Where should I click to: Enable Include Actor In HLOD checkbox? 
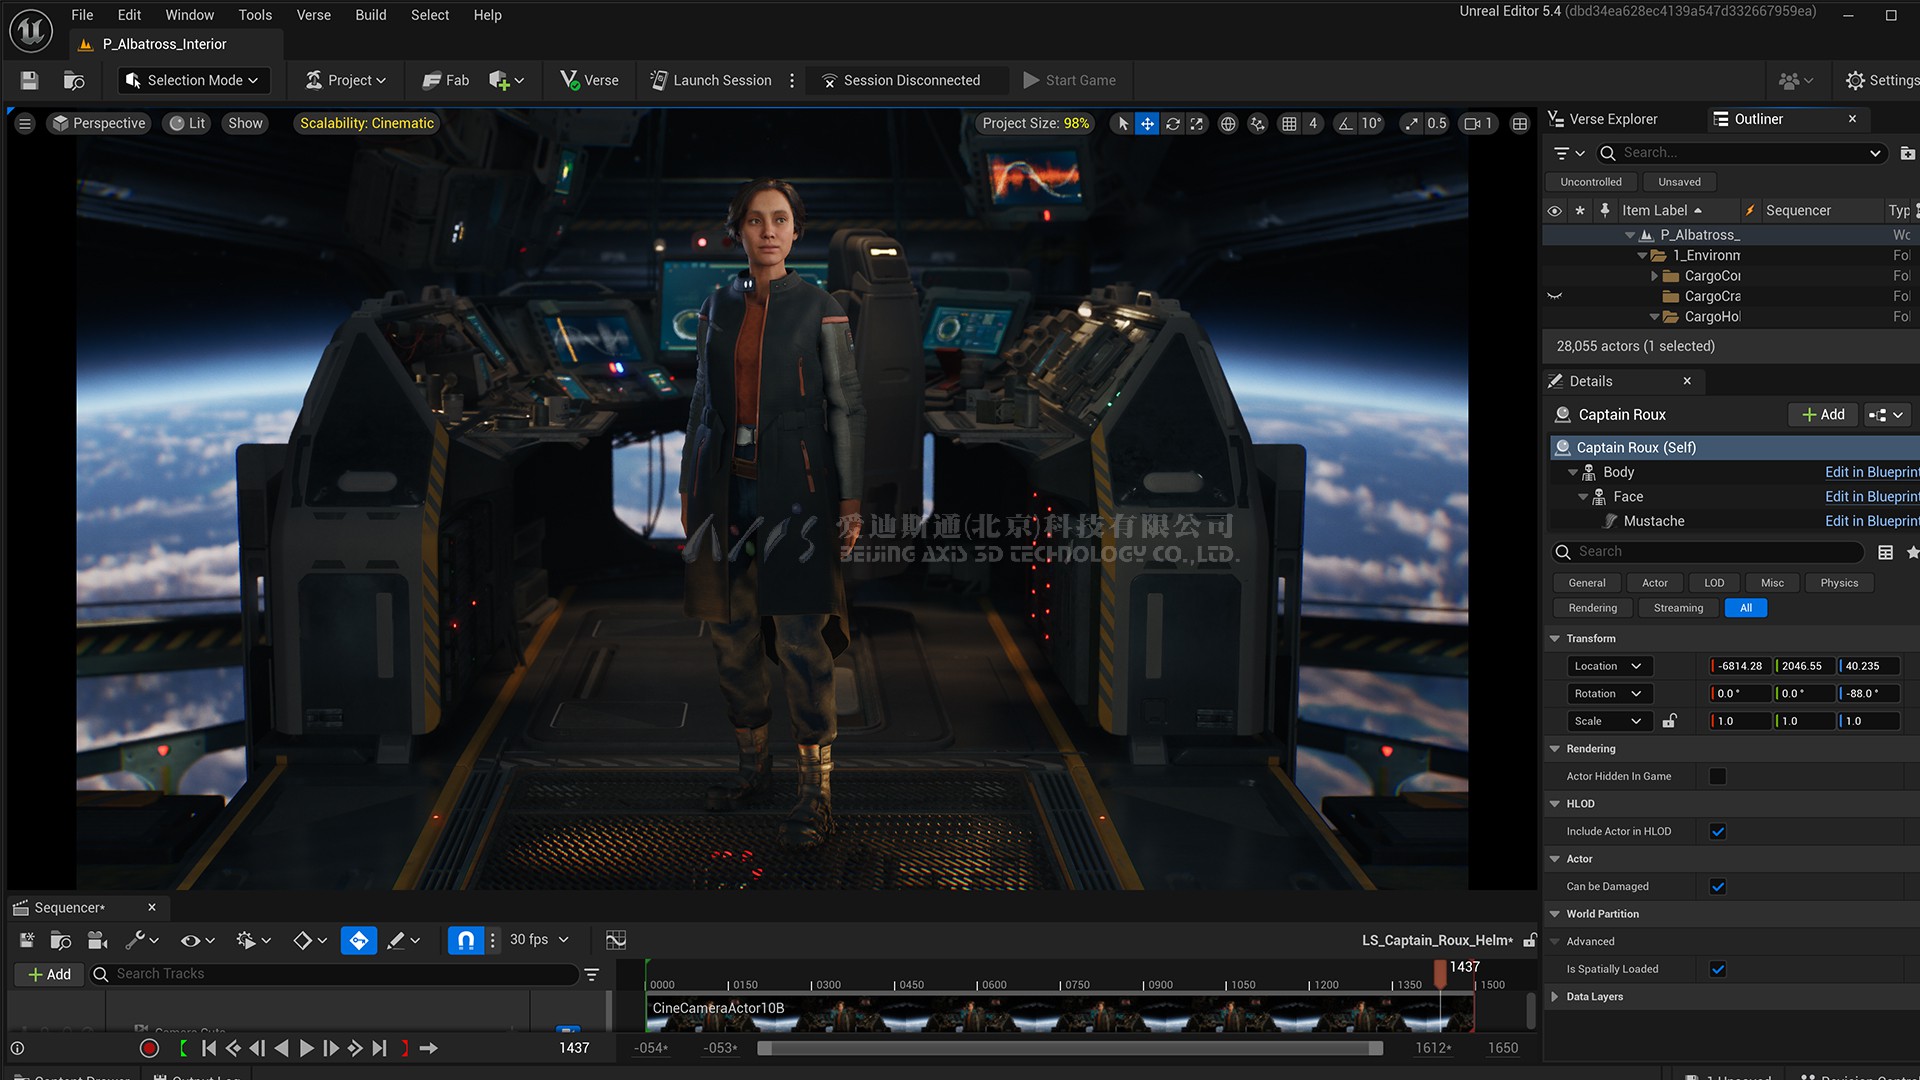(1718, 831)
